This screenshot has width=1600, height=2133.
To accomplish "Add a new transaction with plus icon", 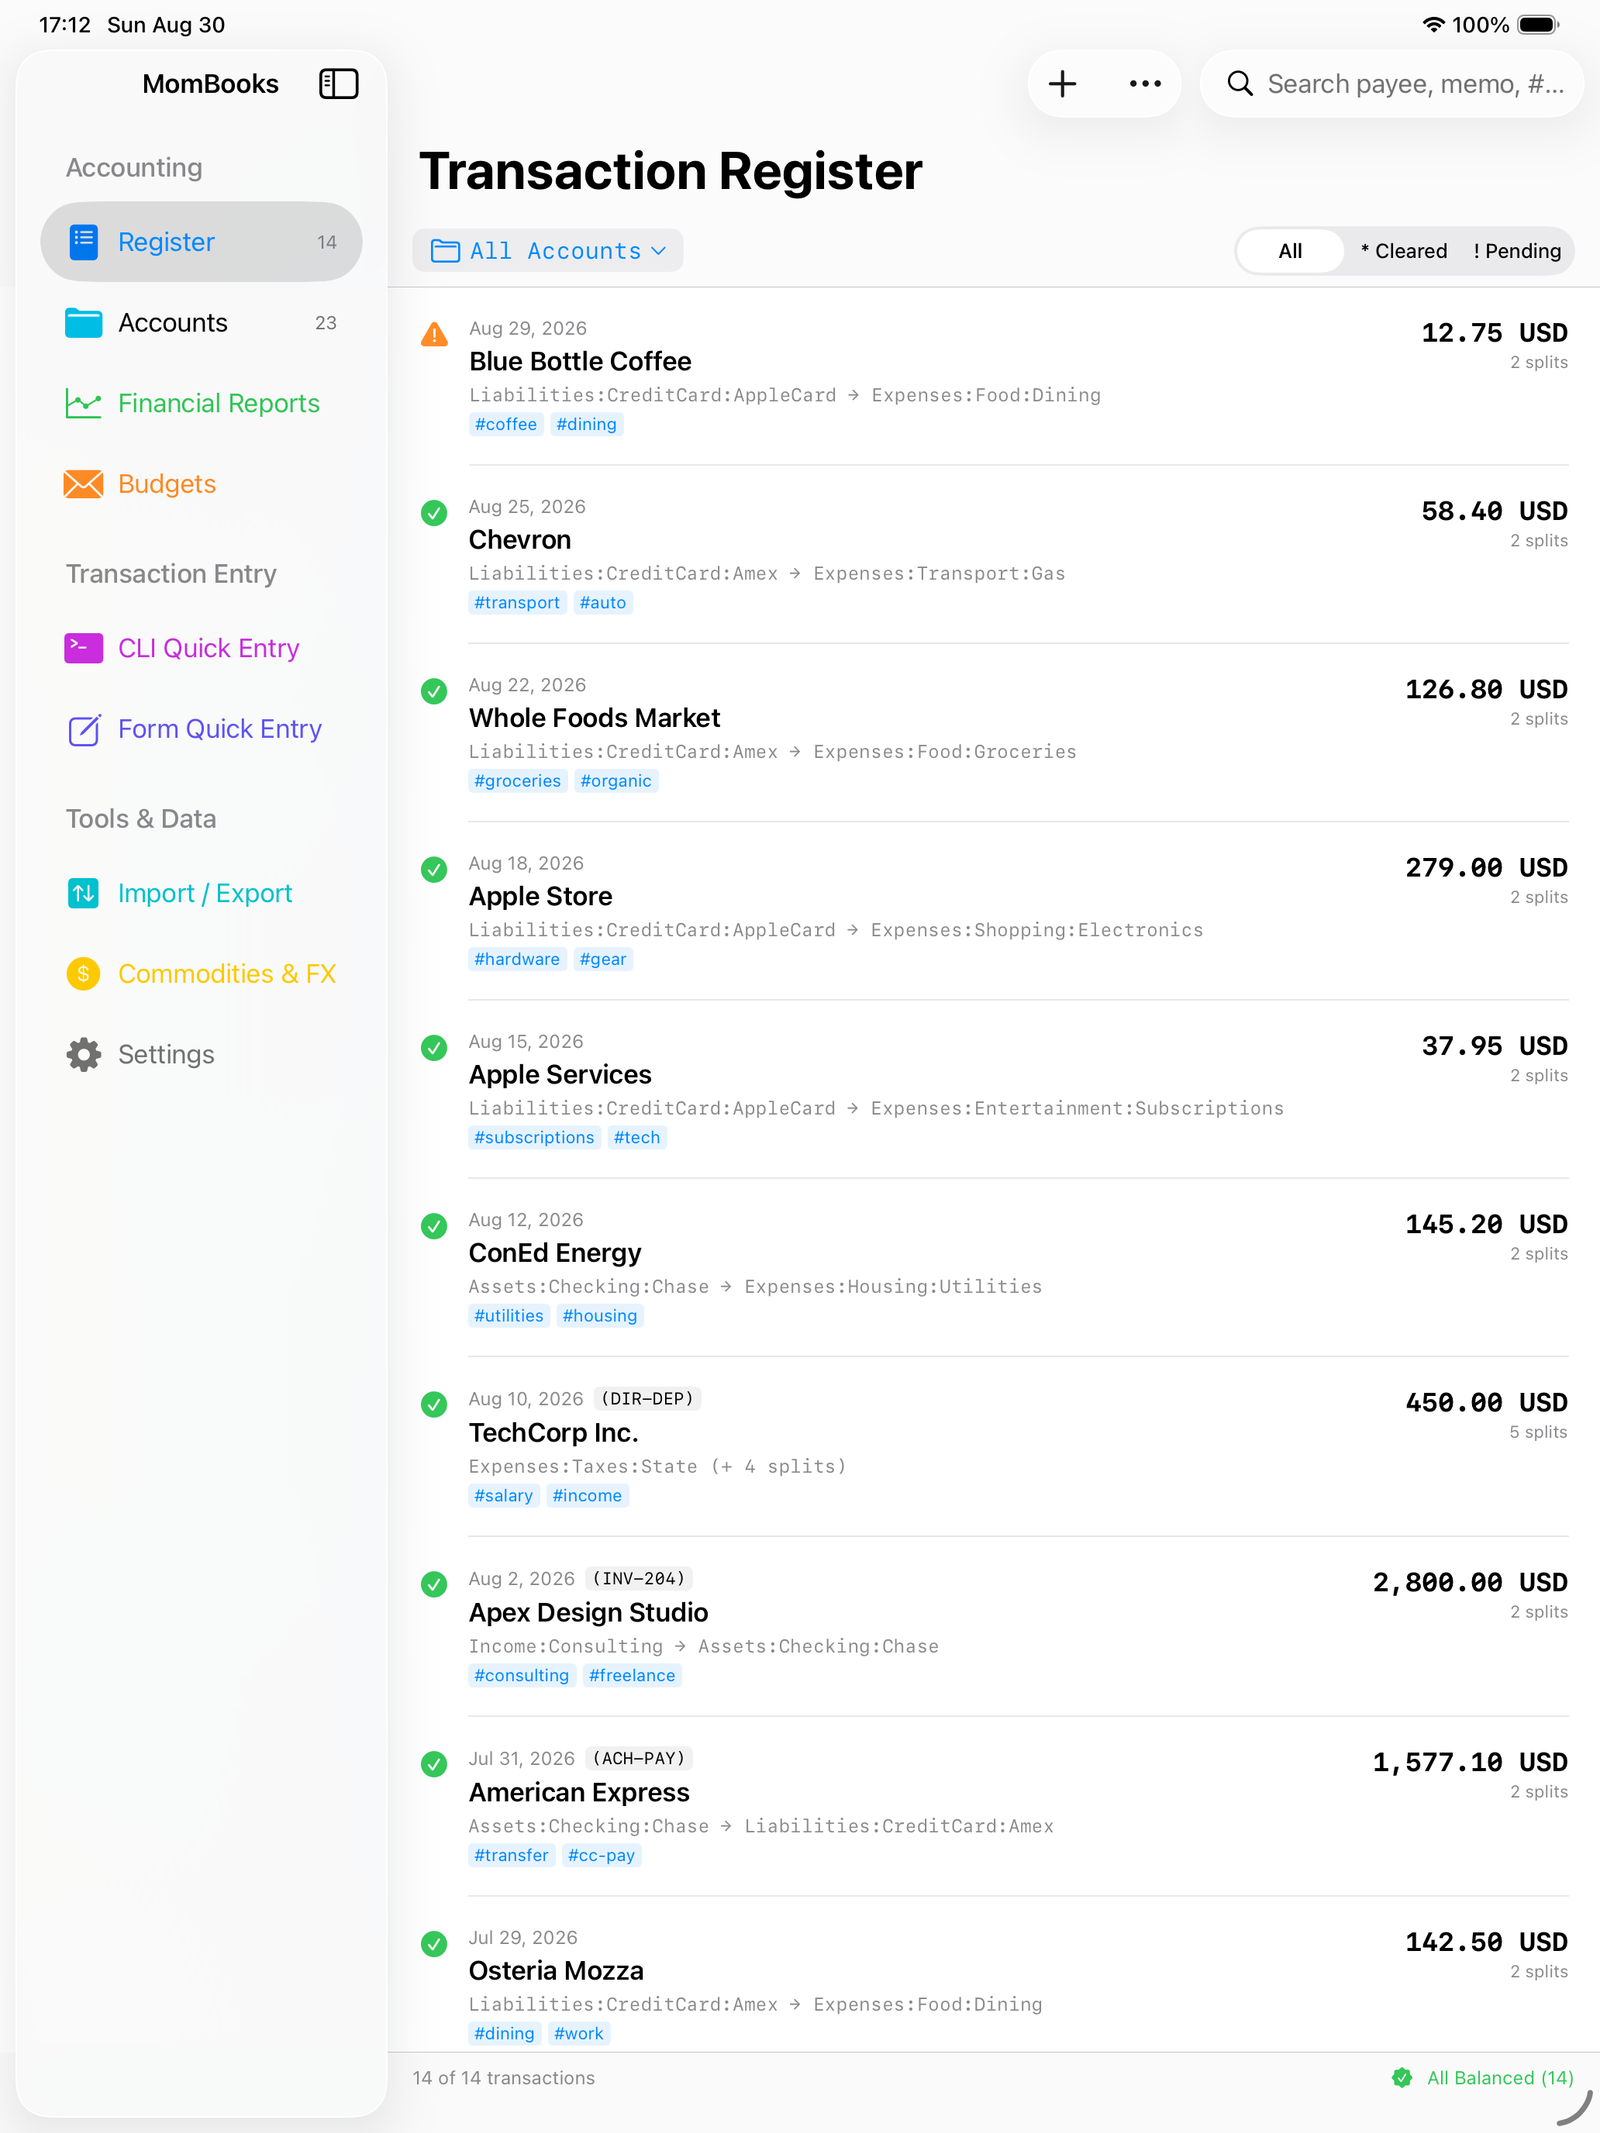I will pyautogui.click(x=1062, y=84).
